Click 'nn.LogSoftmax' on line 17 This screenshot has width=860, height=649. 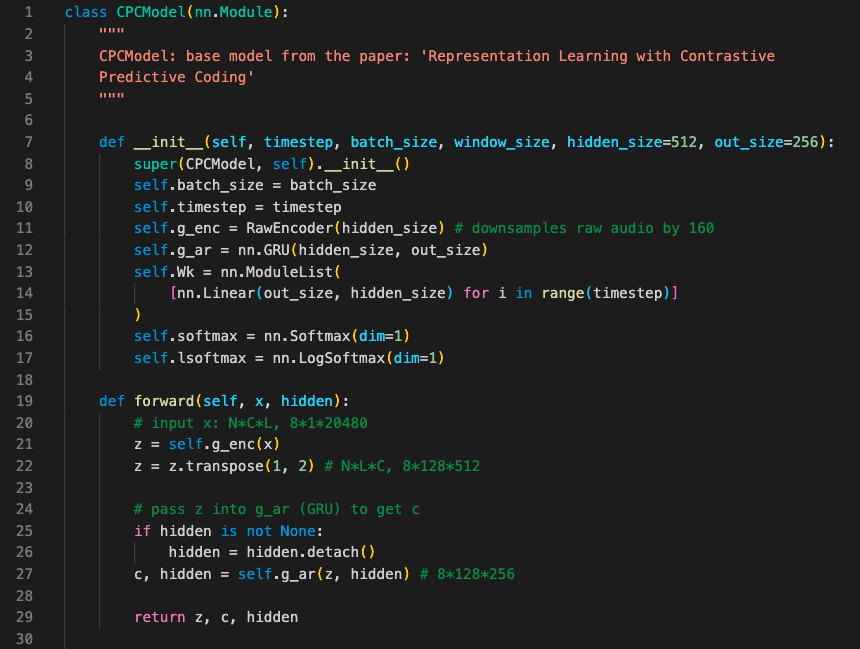pos(329,358)
